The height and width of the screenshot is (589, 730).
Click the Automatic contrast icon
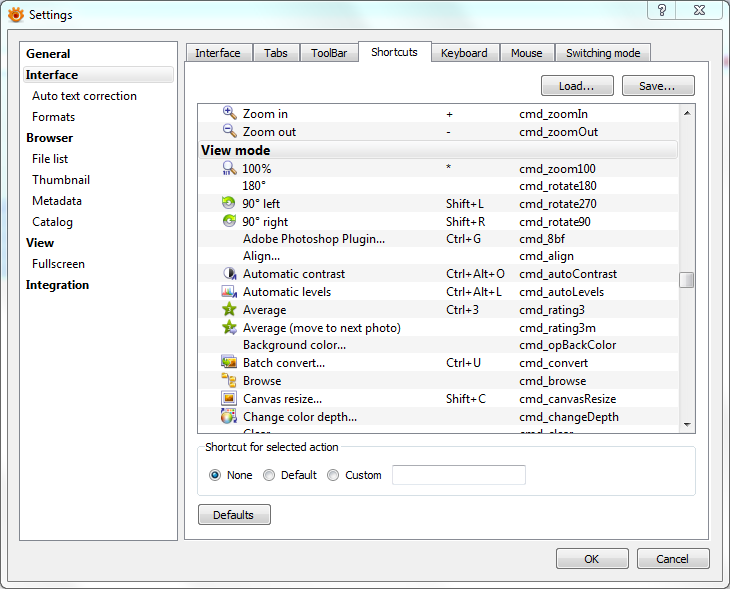point(229,274)
